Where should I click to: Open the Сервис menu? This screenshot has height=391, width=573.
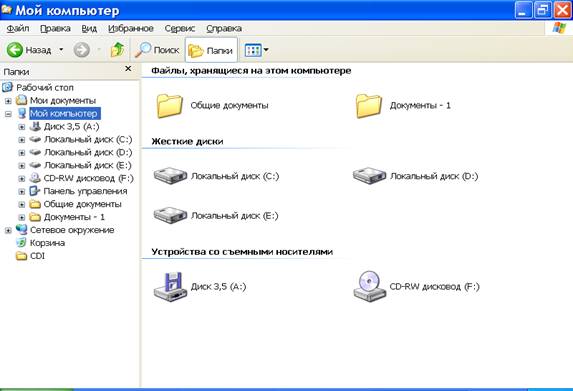coord(180,29)
